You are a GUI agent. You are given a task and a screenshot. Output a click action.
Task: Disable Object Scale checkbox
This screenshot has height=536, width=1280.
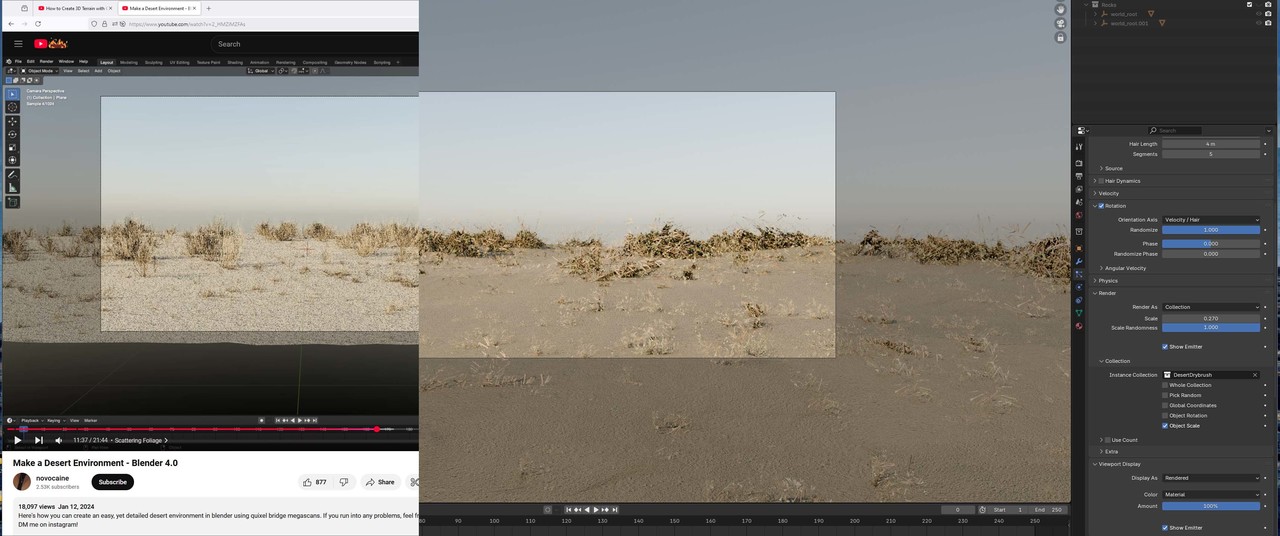(1165, 426)
